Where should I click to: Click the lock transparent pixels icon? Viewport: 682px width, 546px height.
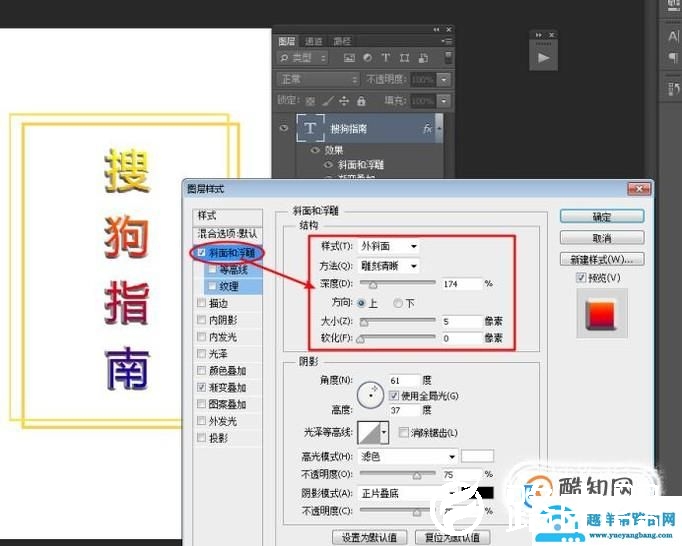tap(310, 101)
